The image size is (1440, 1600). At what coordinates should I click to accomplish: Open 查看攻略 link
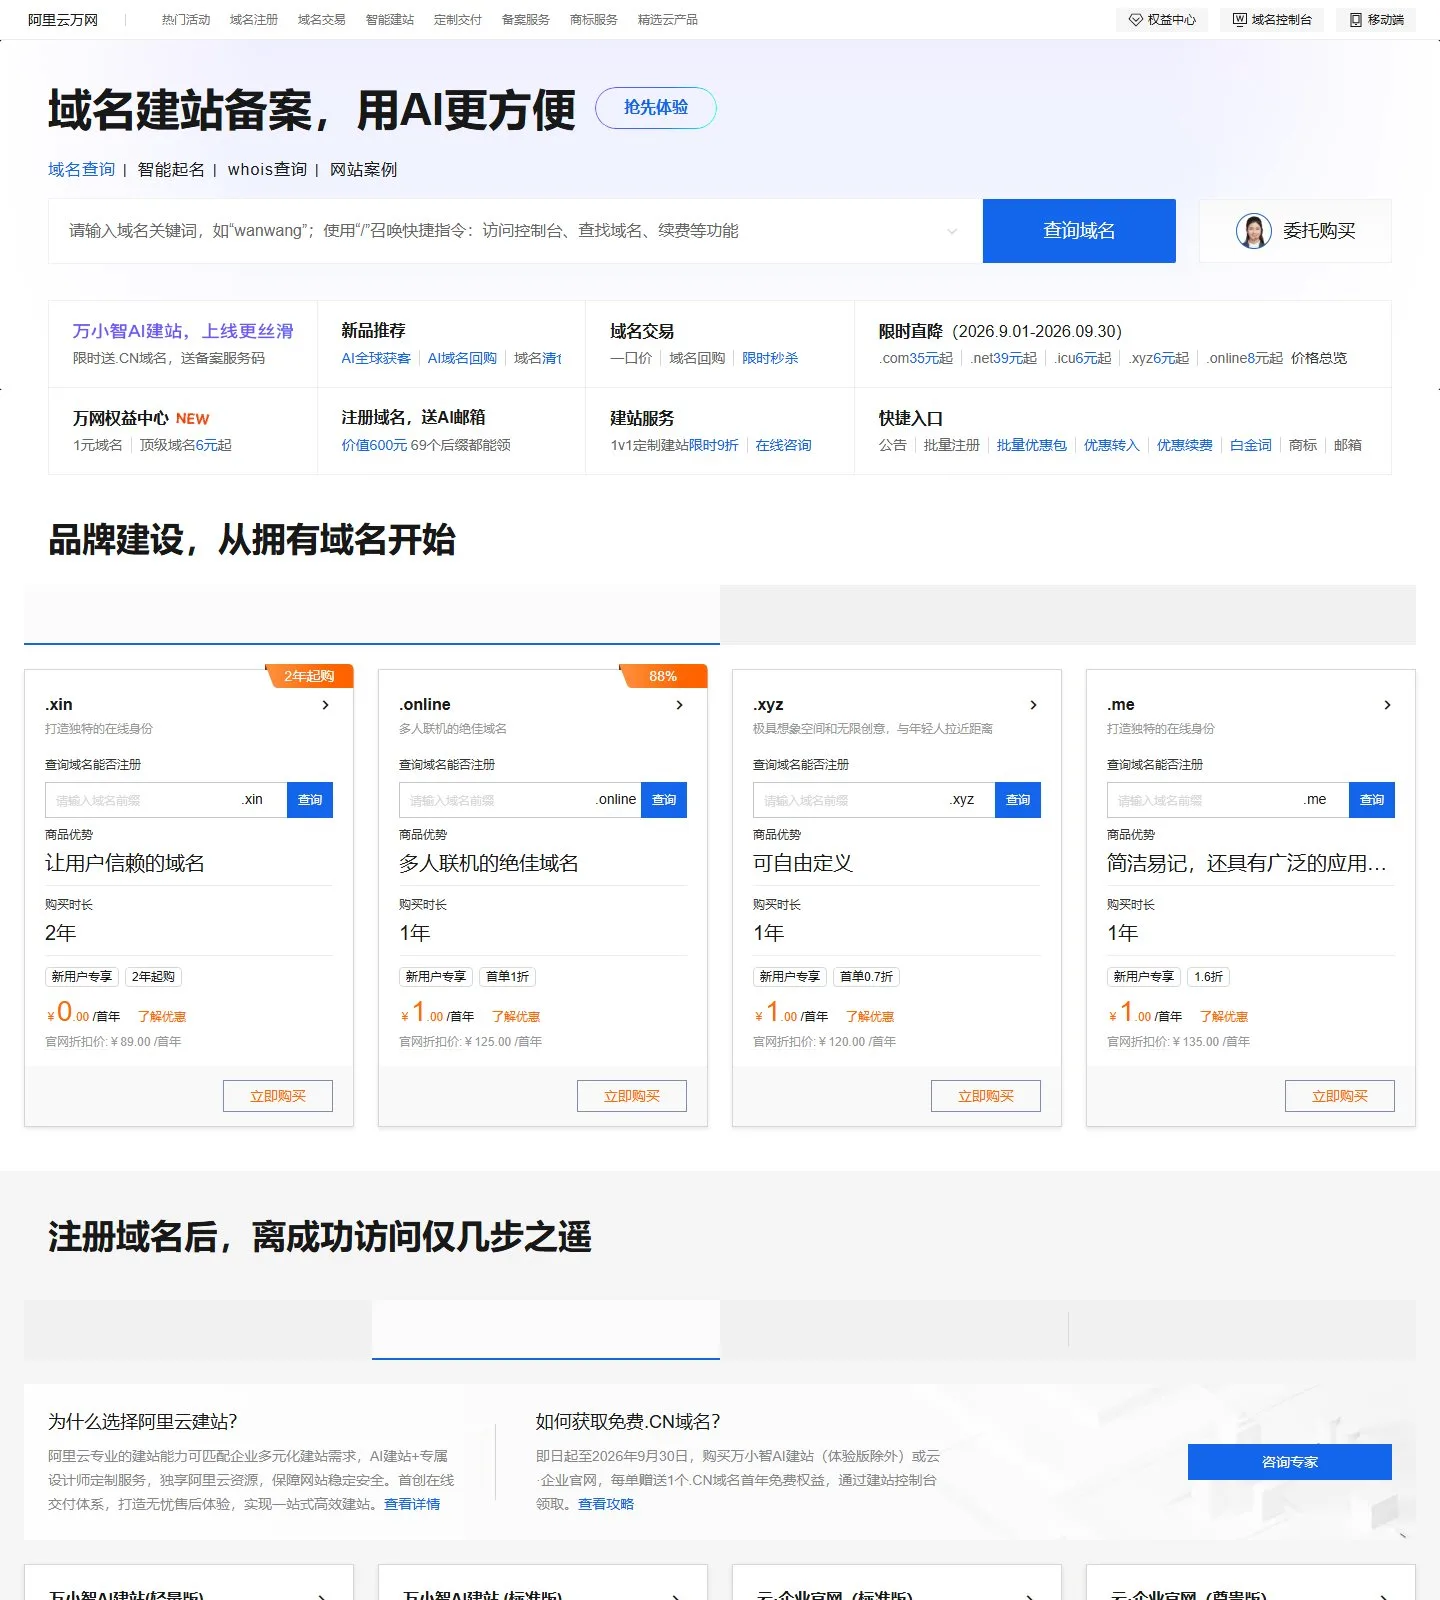click(x=606, y=1504)
